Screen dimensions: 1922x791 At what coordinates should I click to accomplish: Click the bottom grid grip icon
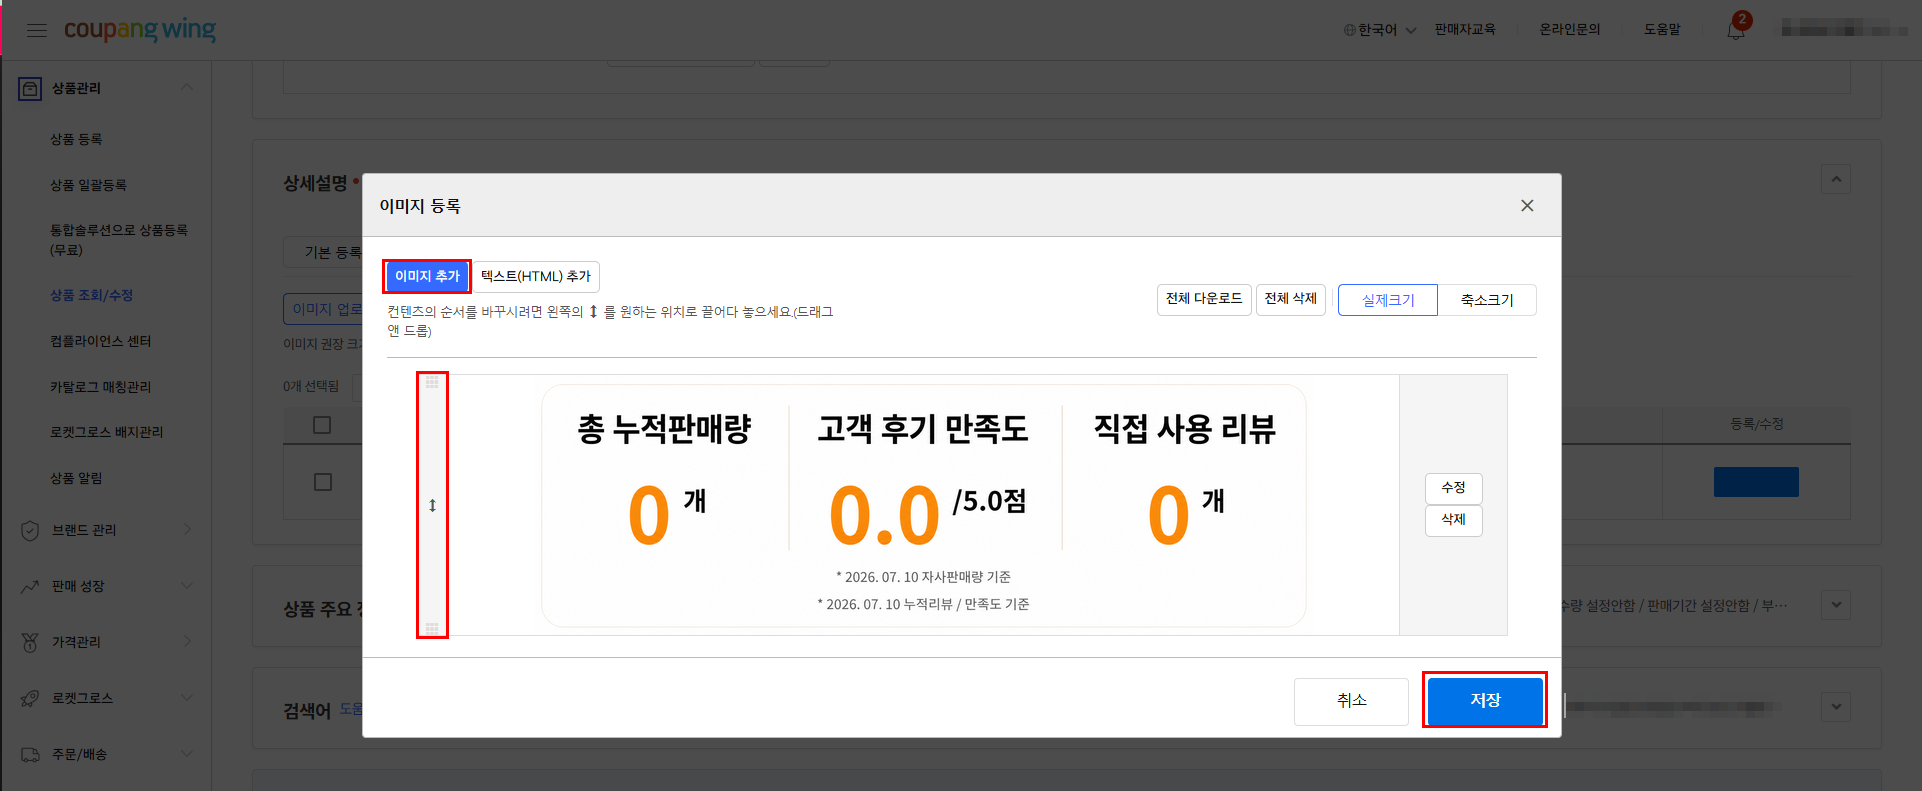(432, 628)
